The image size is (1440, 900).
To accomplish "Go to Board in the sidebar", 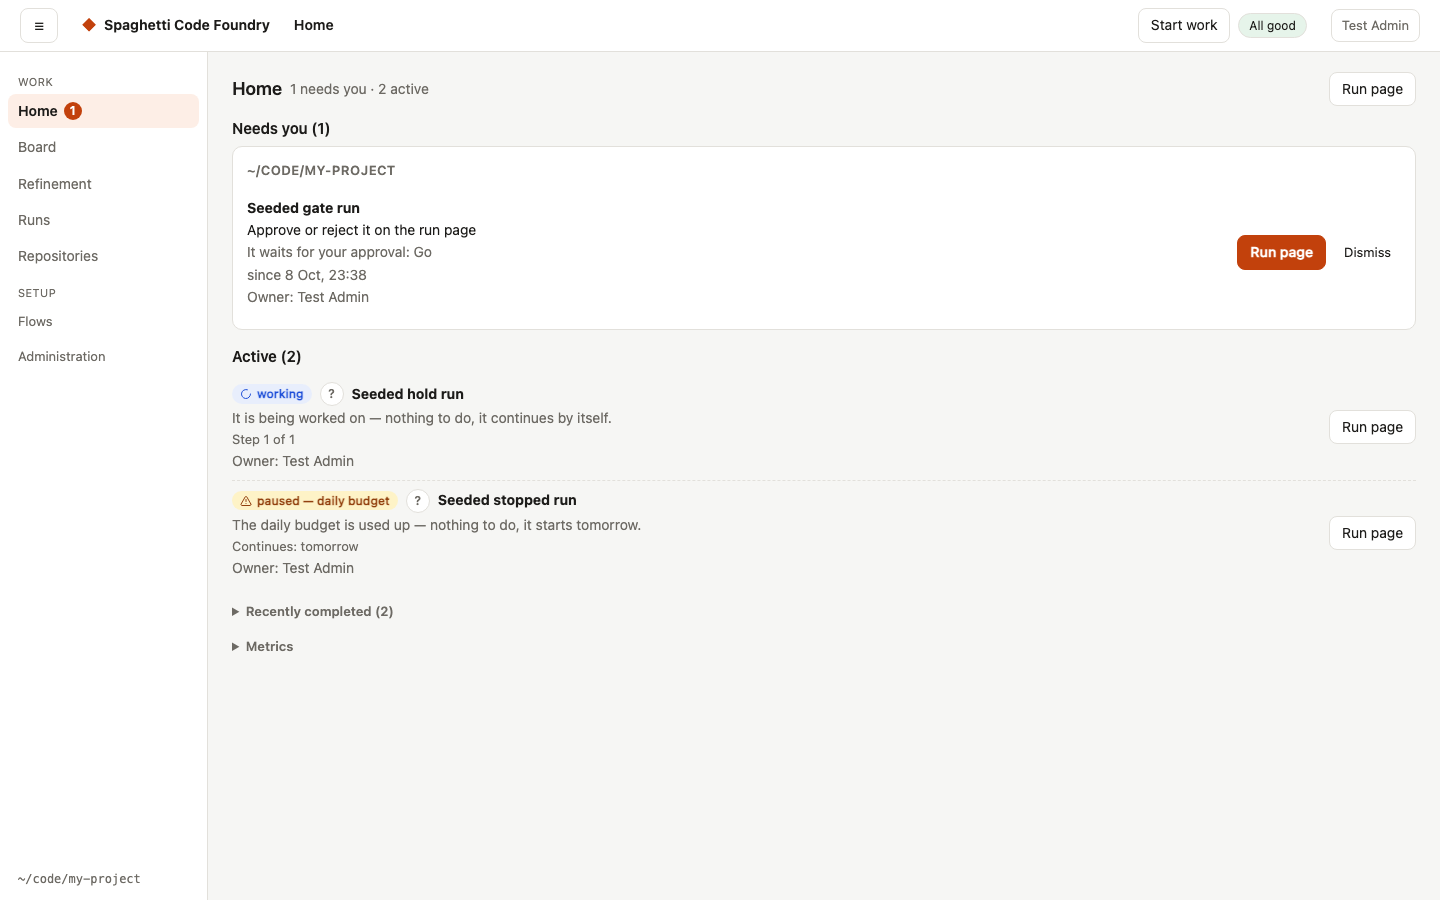I will (103, 147).
